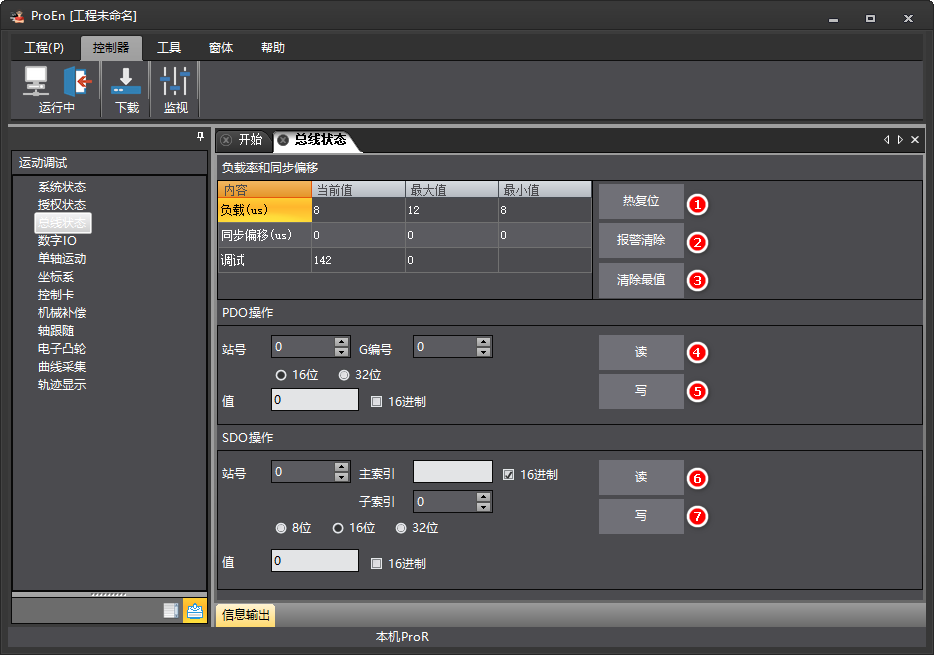Select the SDO 8位 radio button

281,528
